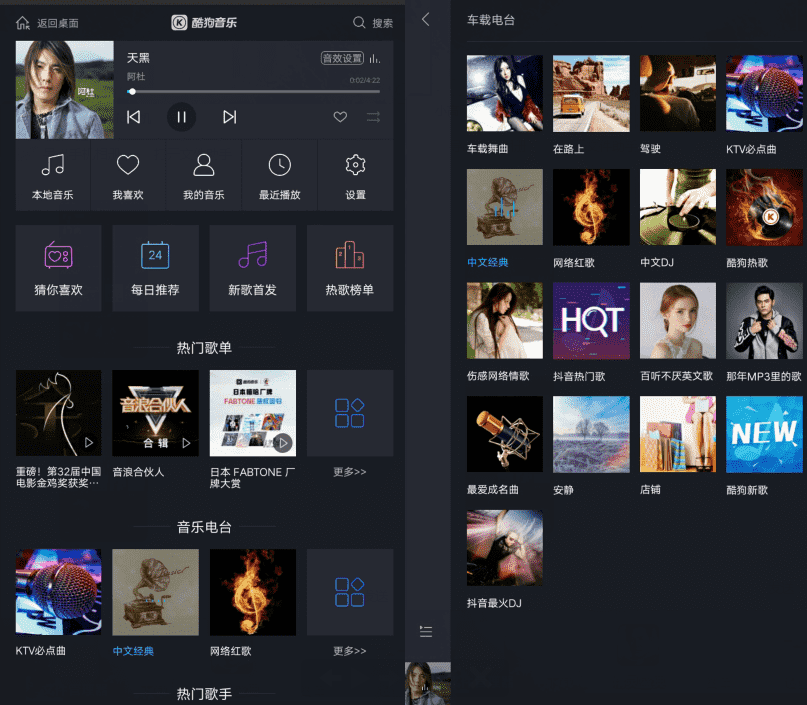807x705 pixels.
Task: Play the 日本 FABTONE playlist
Action: pyautogui.click(x=253, y=413)
